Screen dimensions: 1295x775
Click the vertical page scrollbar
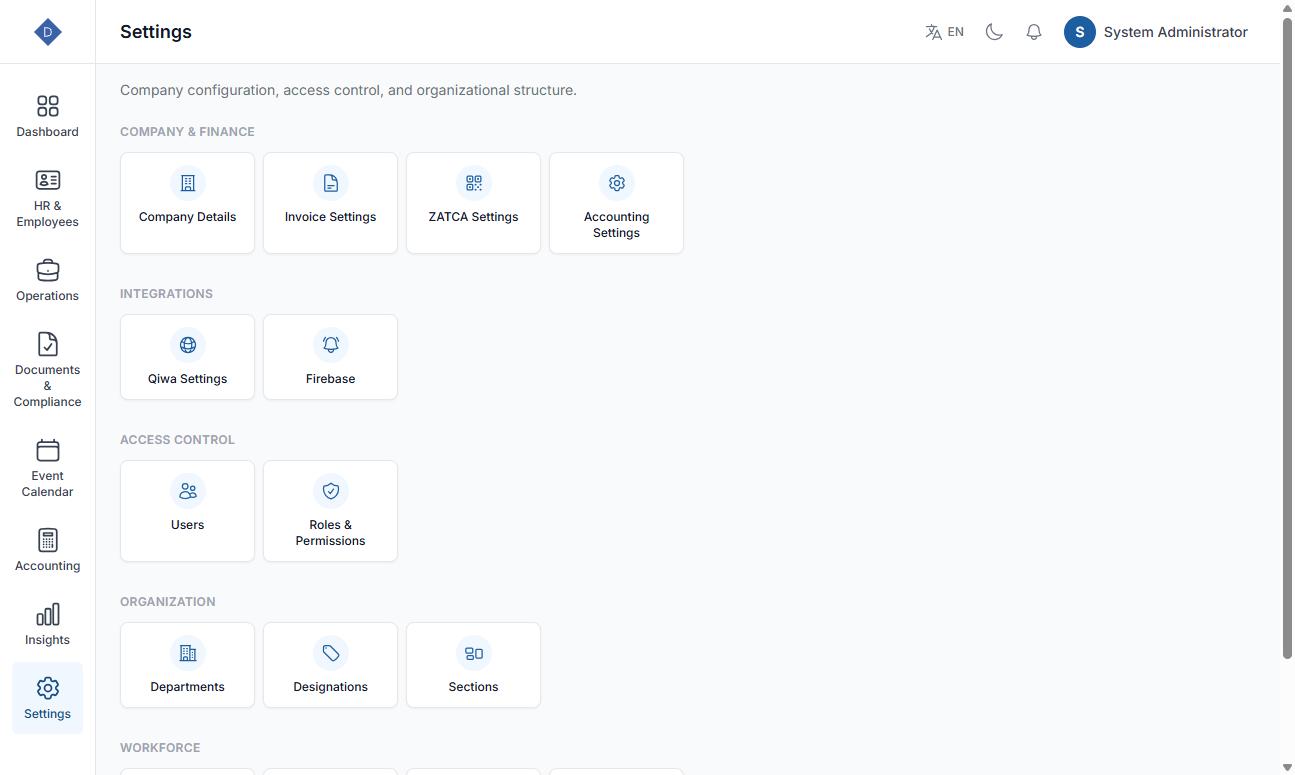1287,337
